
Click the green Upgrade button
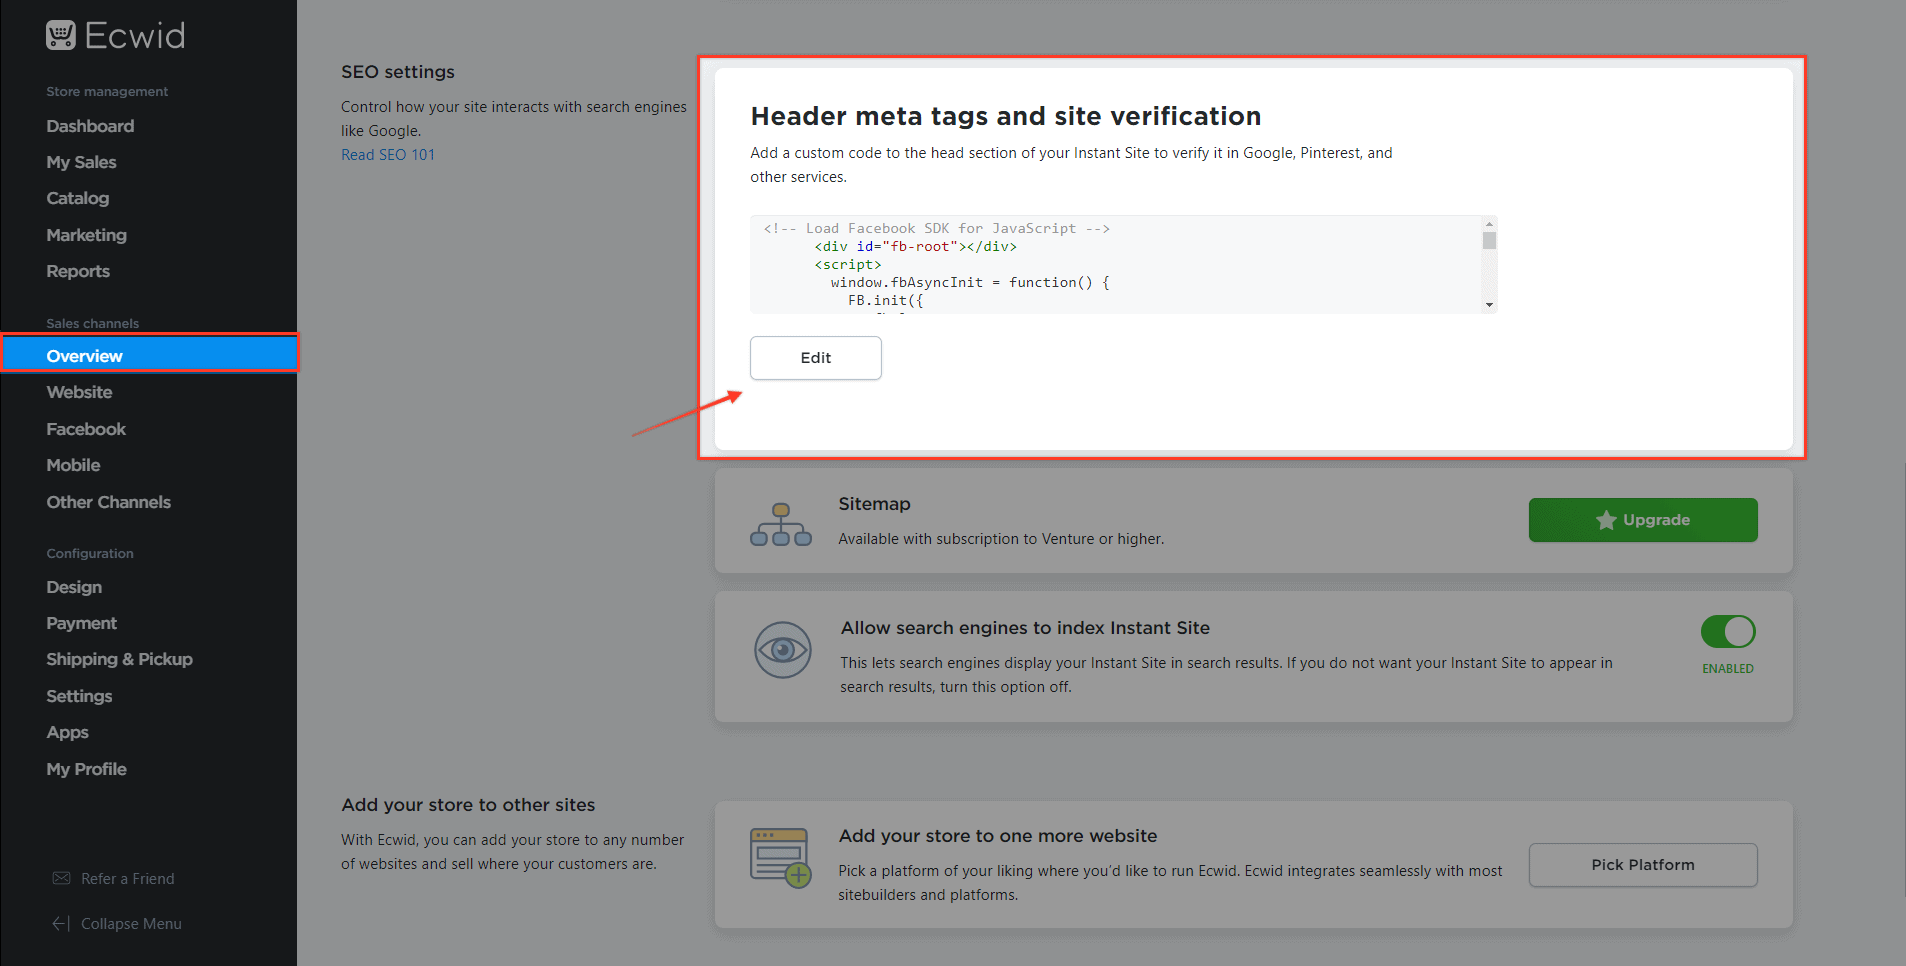click(1643, 520)
